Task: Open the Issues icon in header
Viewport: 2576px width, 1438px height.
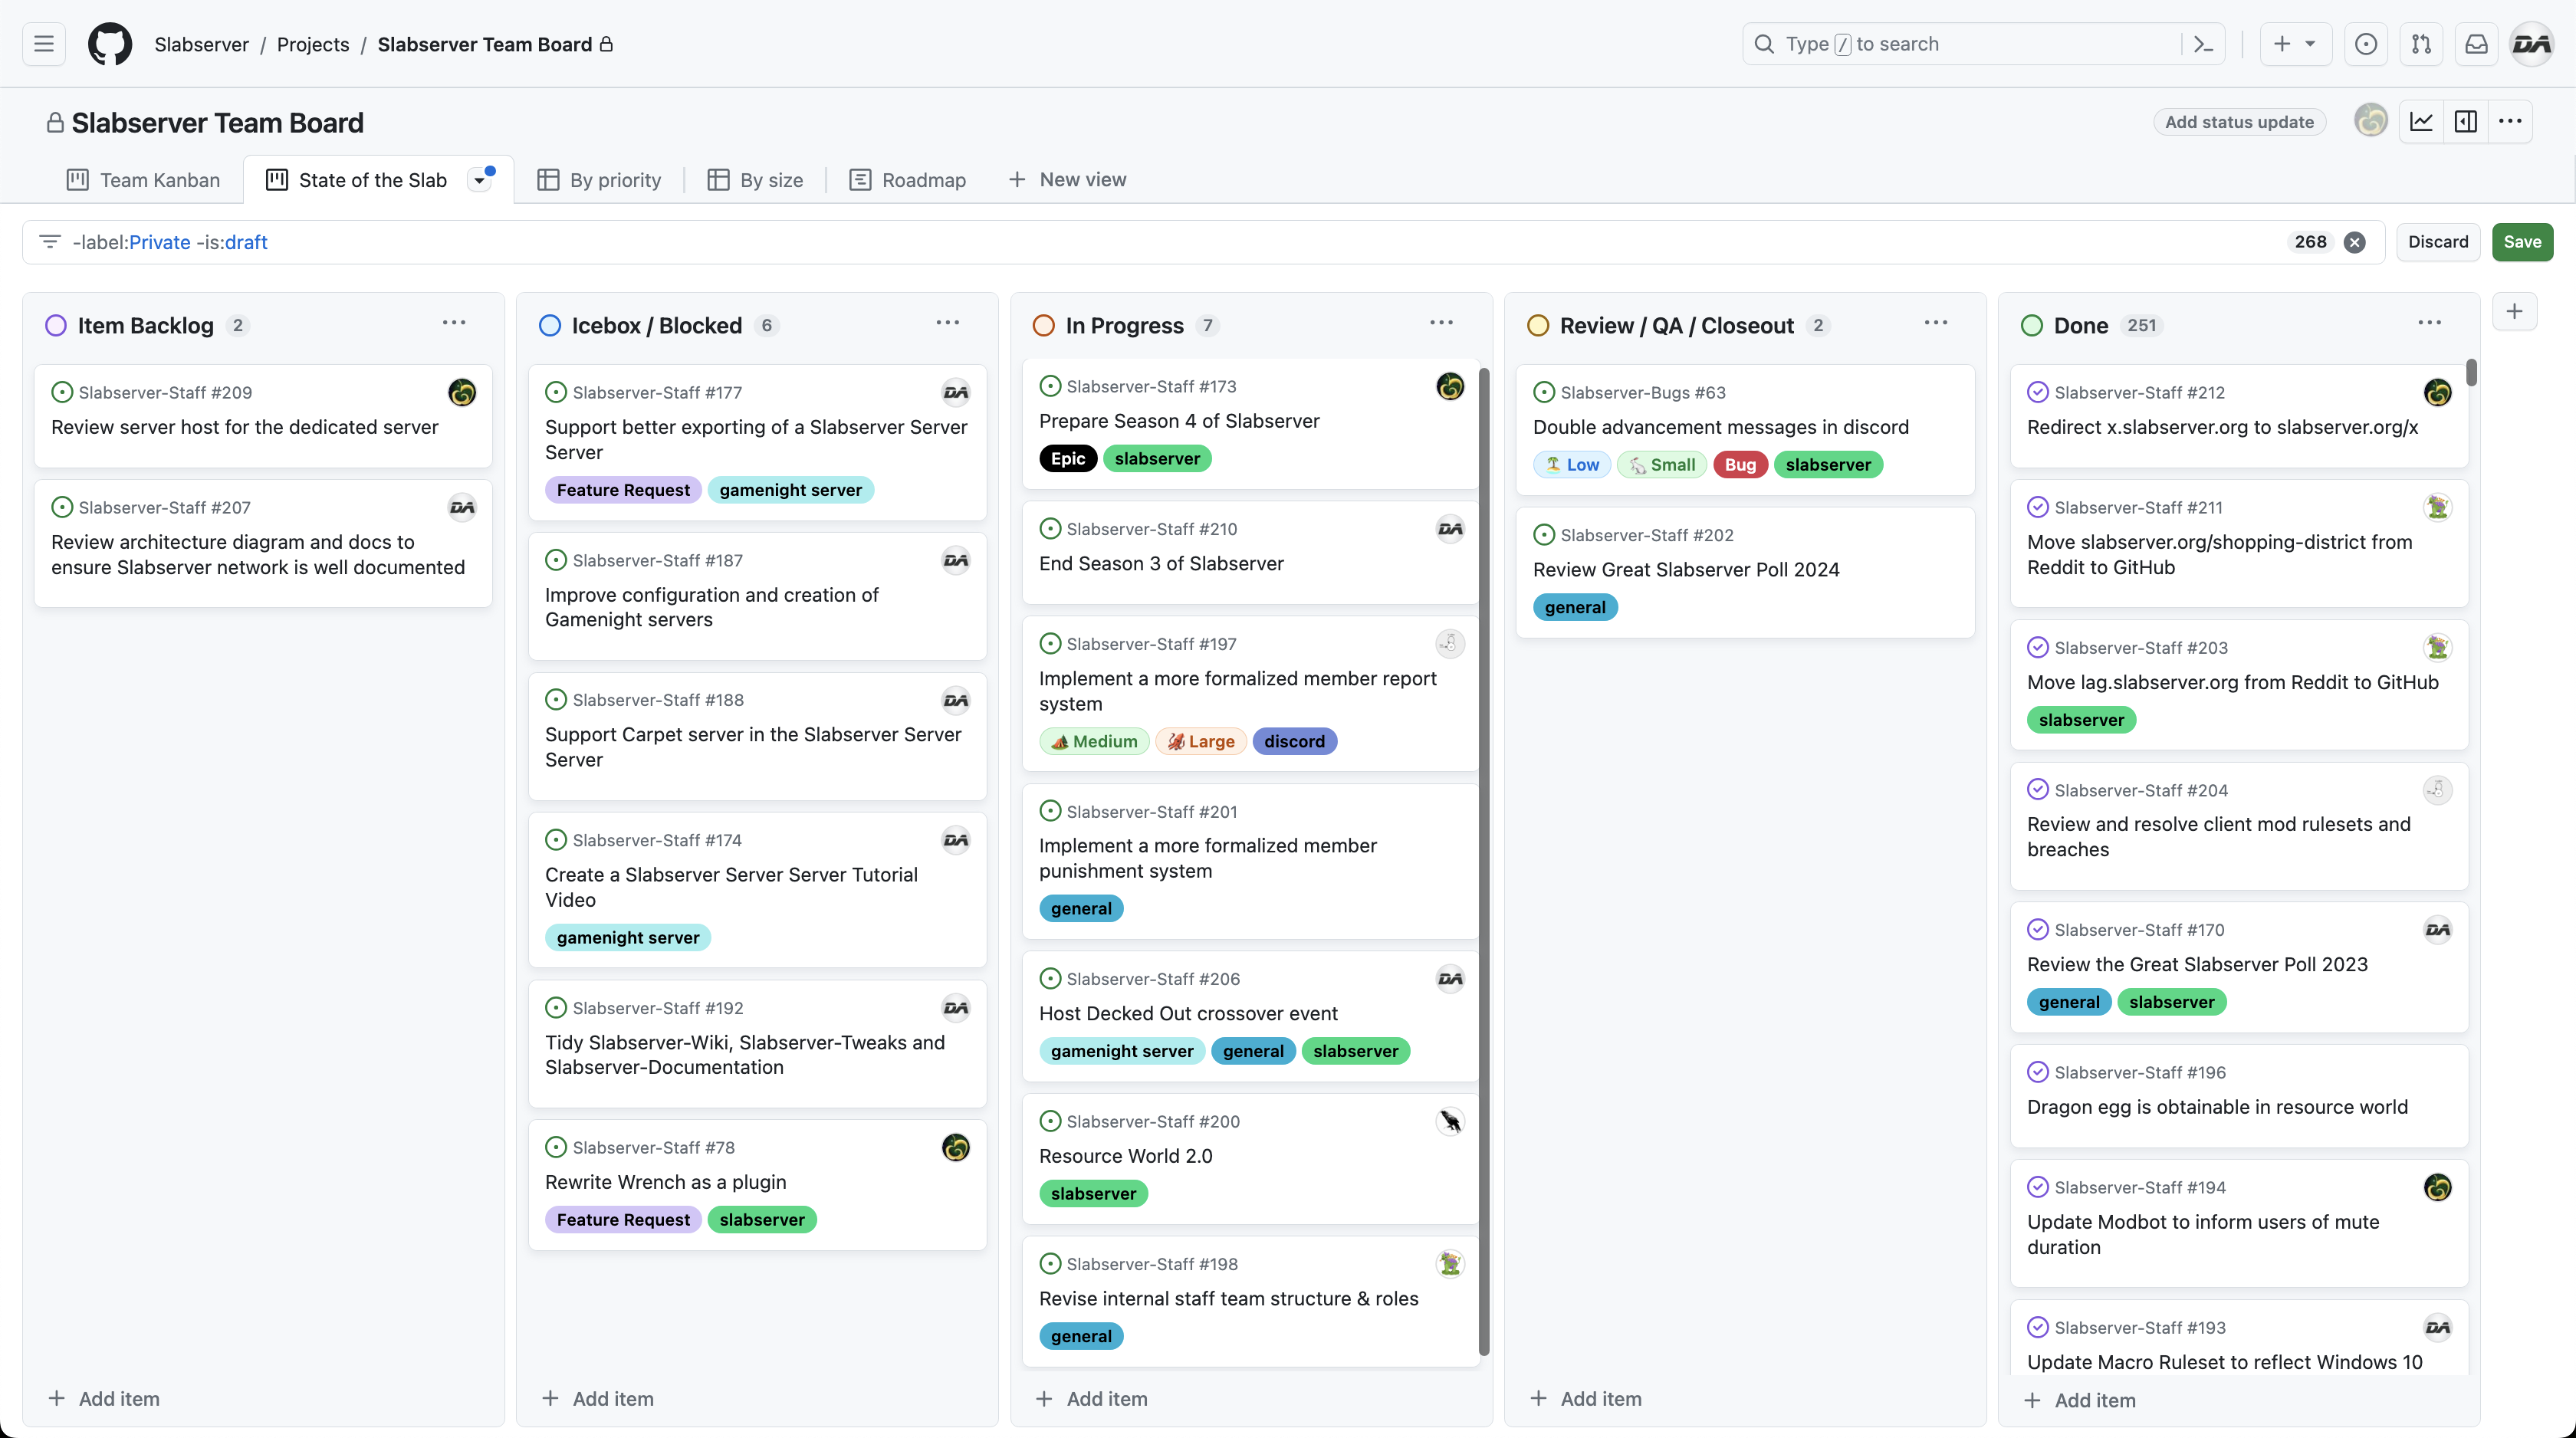Action: click(2365, 44)
